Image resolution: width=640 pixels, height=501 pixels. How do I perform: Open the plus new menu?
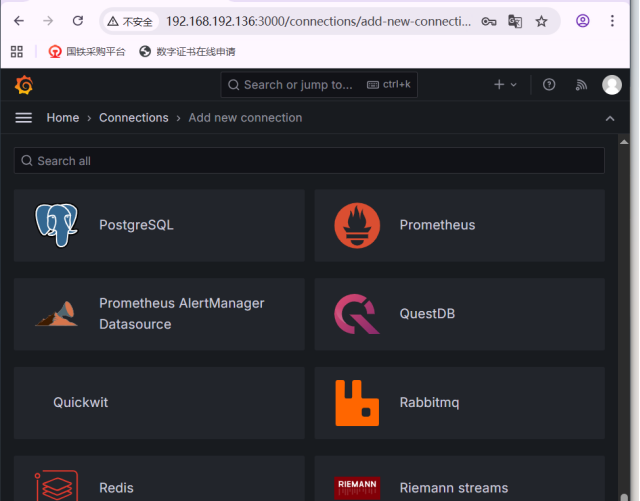pyautogui.click(x=505, y=85)
